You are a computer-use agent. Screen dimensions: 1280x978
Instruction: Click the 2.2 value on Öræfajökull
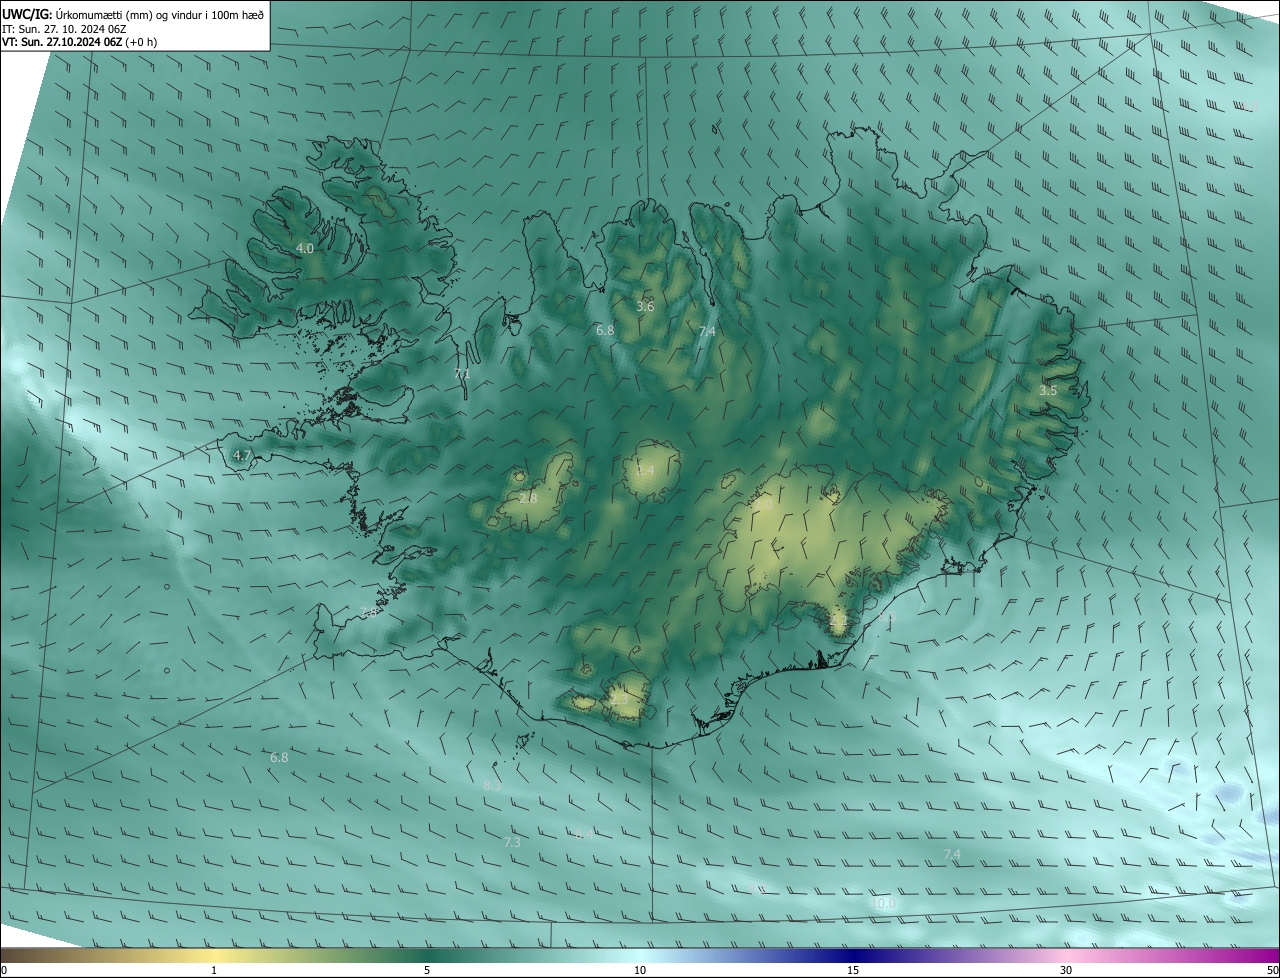(838, 620)
